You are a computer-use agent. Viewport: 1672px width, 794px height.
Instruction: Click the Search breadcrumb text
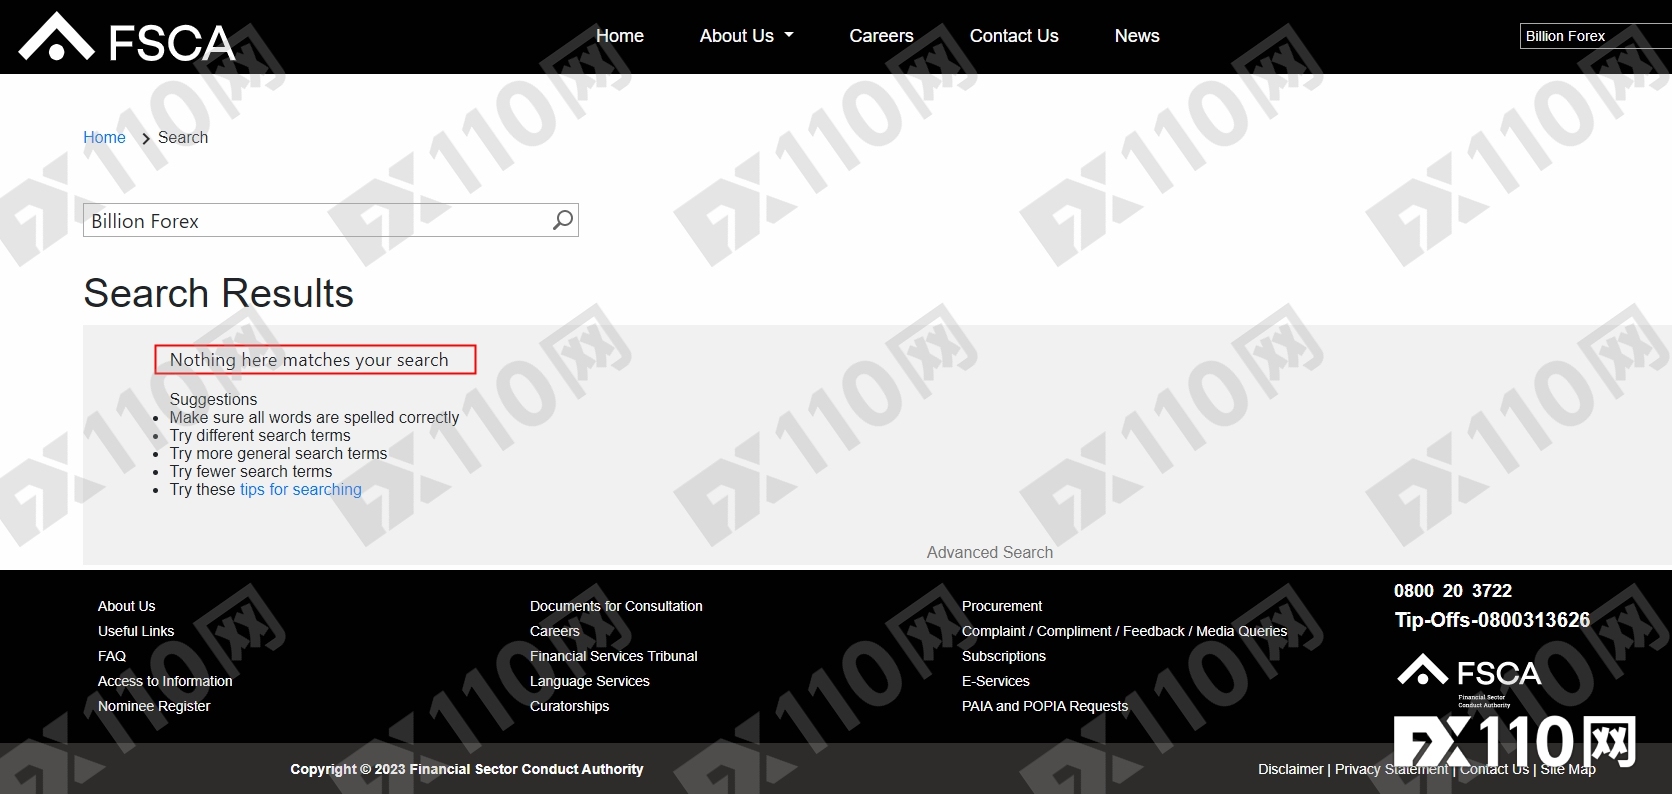(x=183, y=137)
